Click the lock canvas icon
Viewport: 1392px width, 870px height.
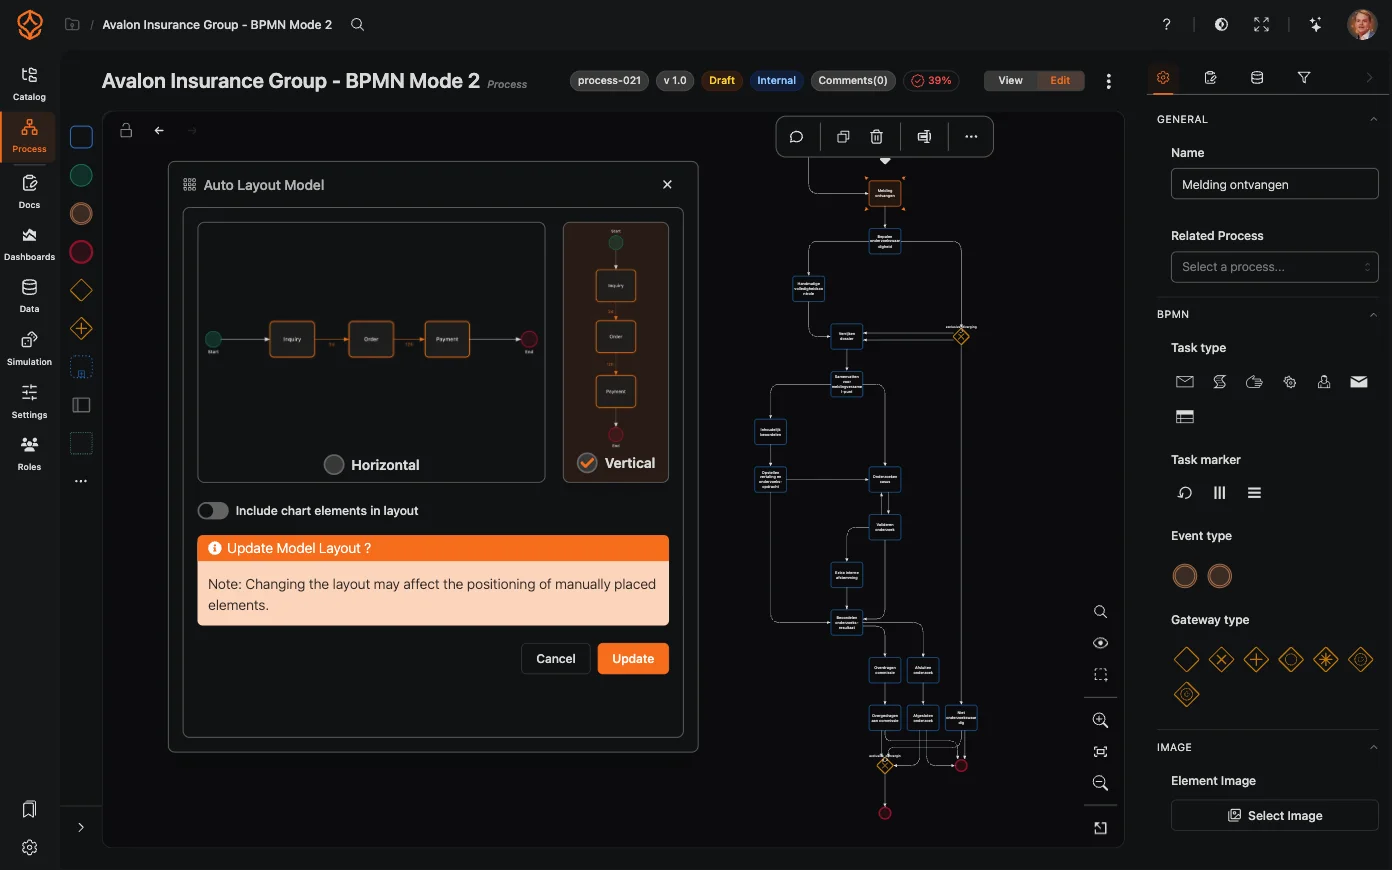[126, 130]
